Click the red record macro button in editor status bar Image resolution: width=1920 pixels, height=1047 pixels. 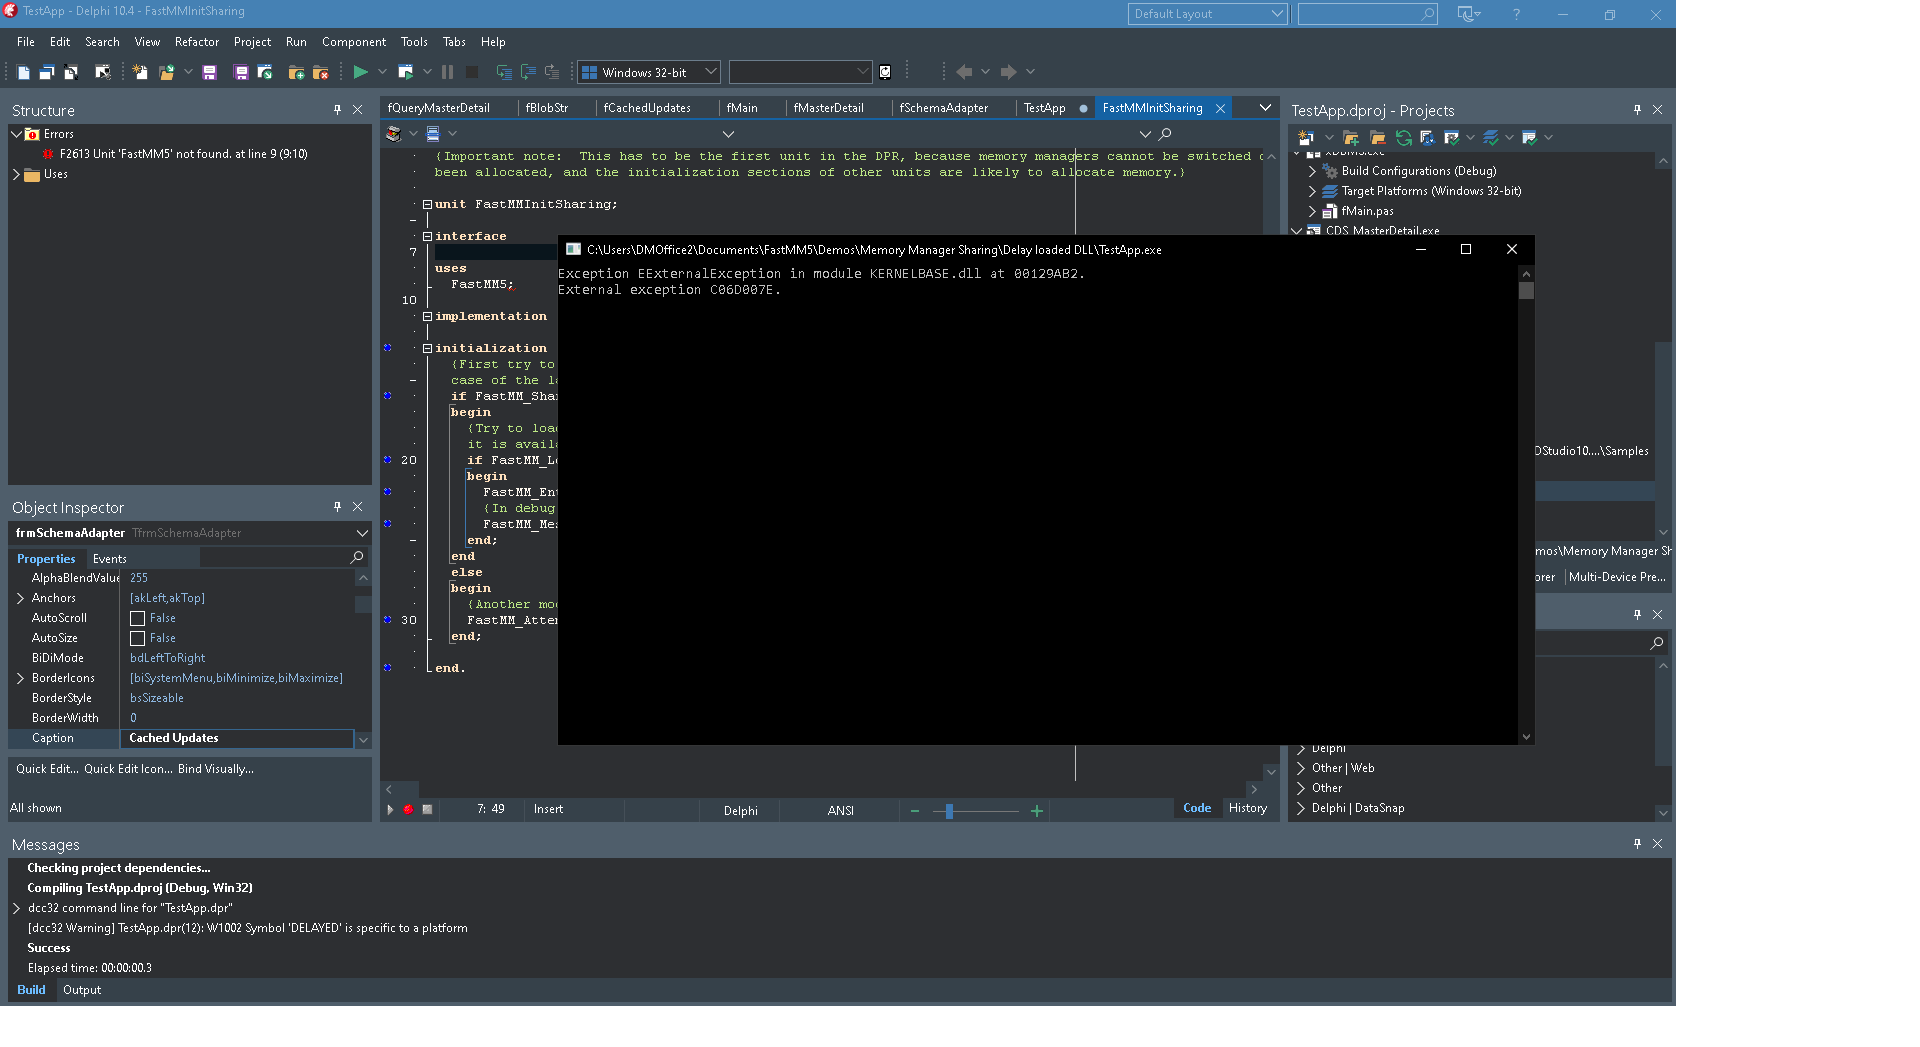coord(408,809)
